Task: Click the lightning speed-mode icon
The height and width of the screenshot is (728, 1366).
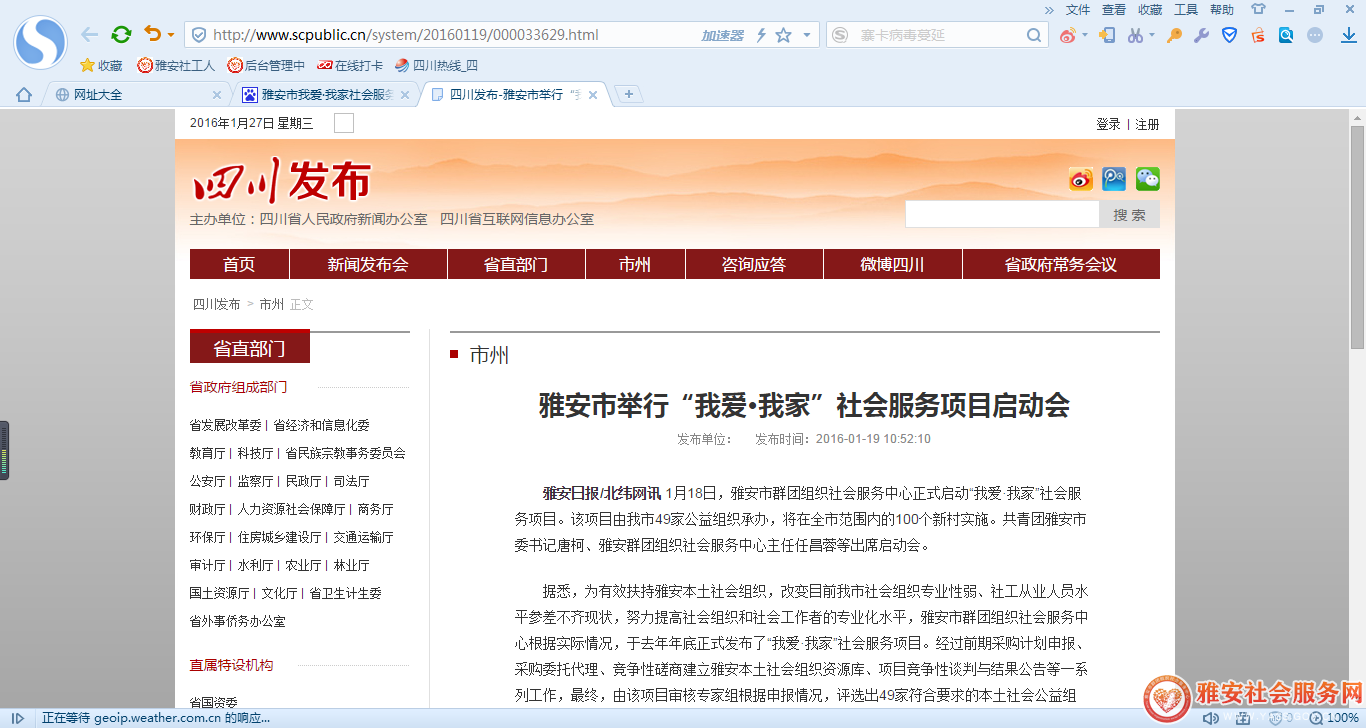Action: (x=761, y=35)
